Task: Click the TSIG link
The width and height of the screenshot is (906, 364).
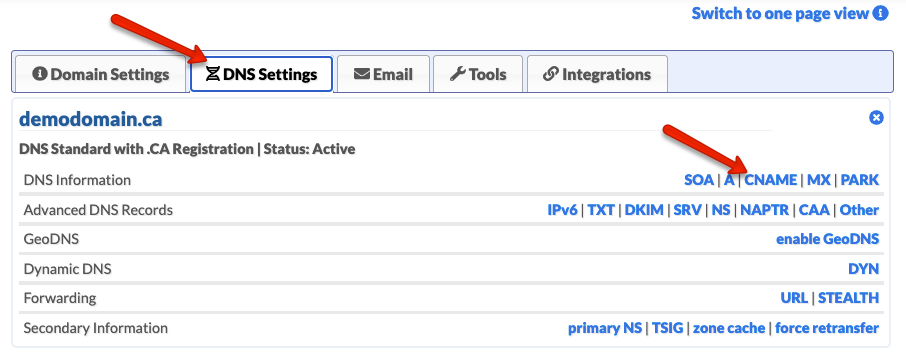Action: [x=667, y=328]
